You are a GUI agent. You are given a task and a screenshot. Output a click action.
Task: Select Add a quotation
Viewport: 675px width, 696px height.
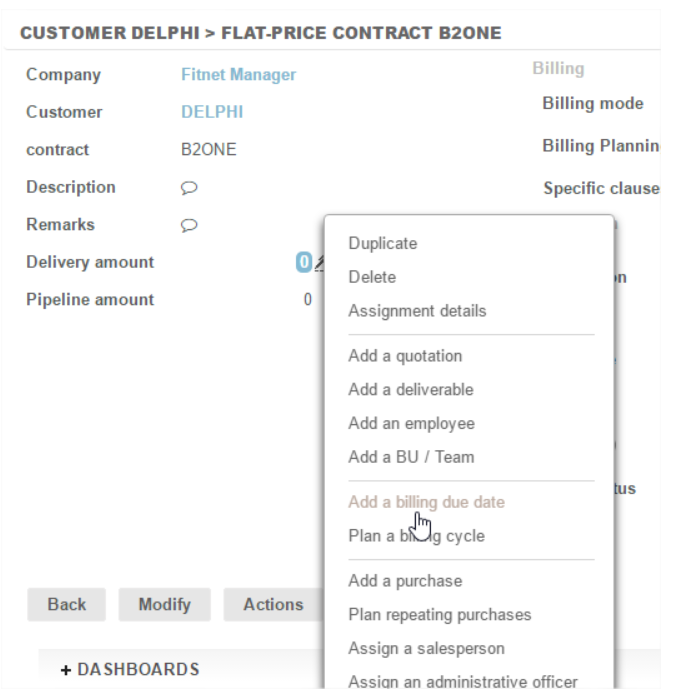click(x=405, y=356)
